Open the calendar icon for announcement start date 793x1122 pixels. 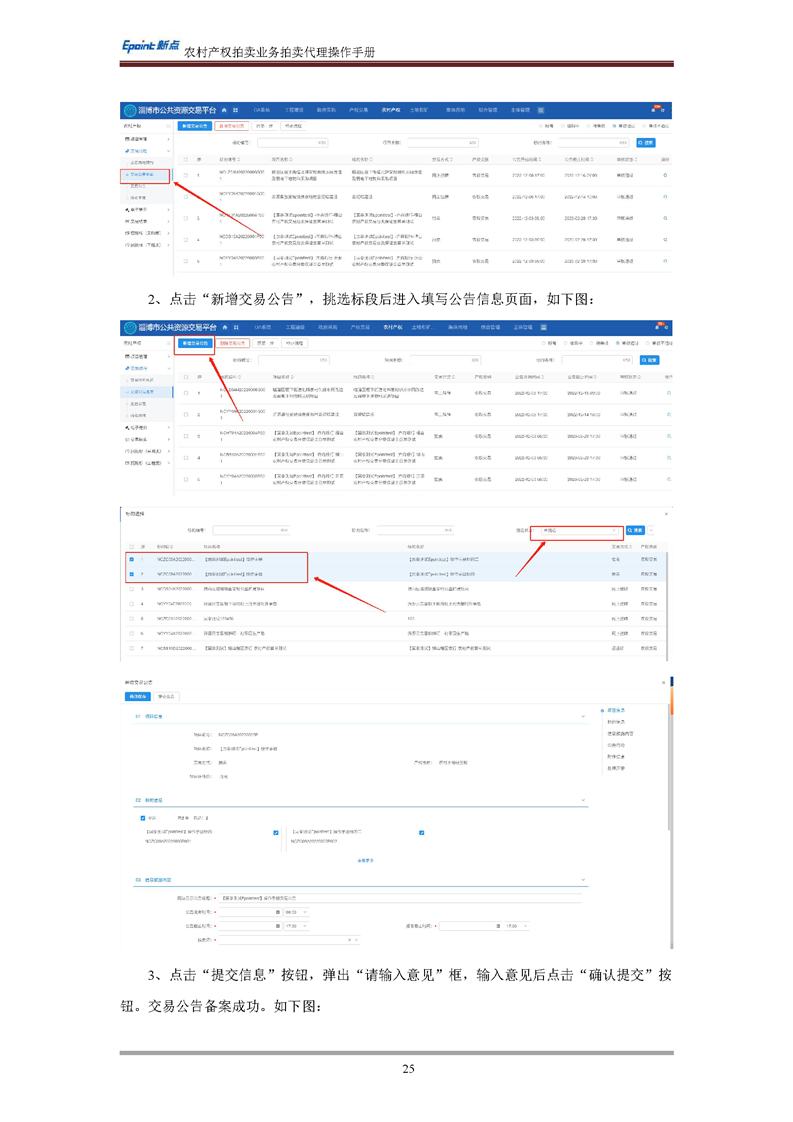pos(278,912)
